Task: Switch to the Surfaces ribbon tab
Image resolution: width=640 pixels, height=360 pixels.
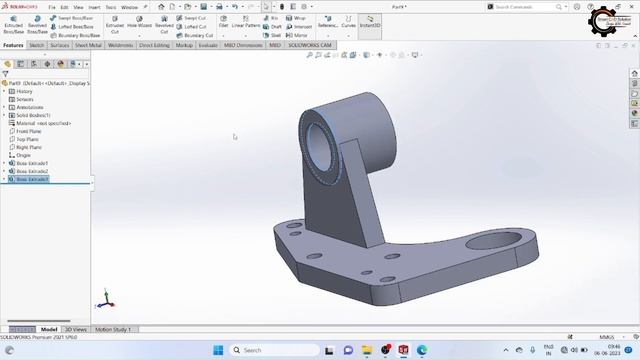Action: (60, 45)
